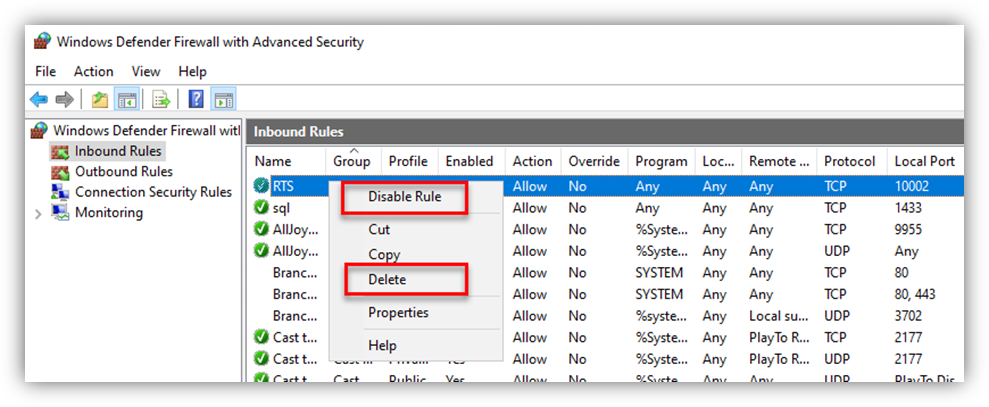Click the Monitoring node monitor icon
The height and width of the screenshot is (407, 989).
click(x=60, y=213)
